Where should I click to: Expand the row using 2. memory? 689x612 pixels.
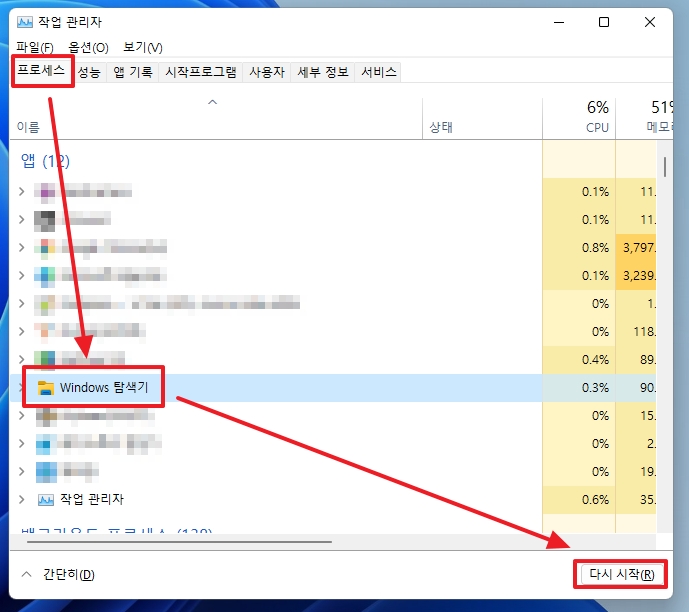coord(22,443)
